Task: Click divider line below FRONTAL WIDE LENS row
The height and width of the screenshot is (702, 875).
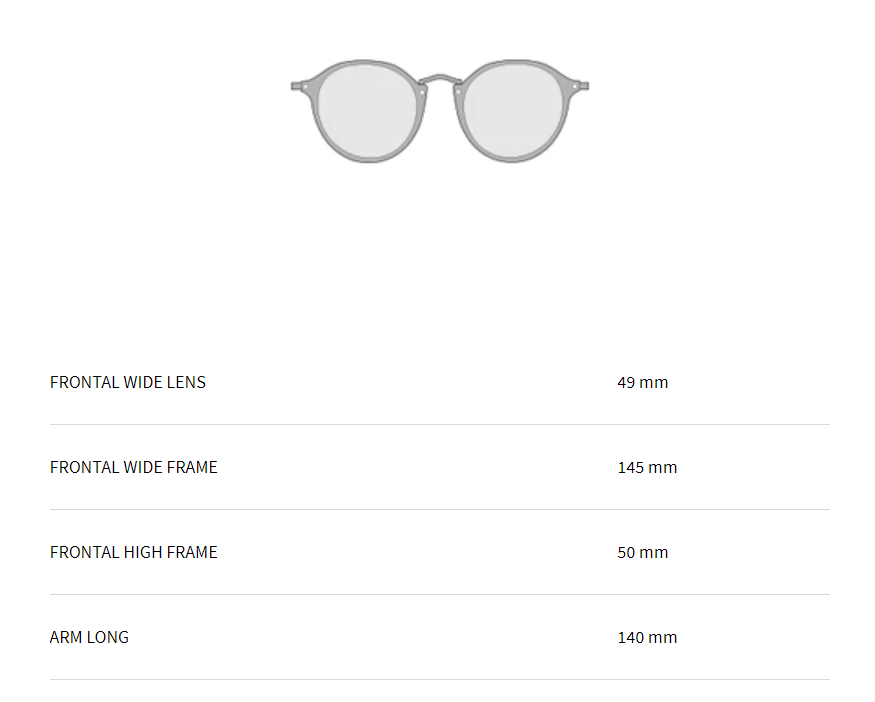Action: pos(440,424)
